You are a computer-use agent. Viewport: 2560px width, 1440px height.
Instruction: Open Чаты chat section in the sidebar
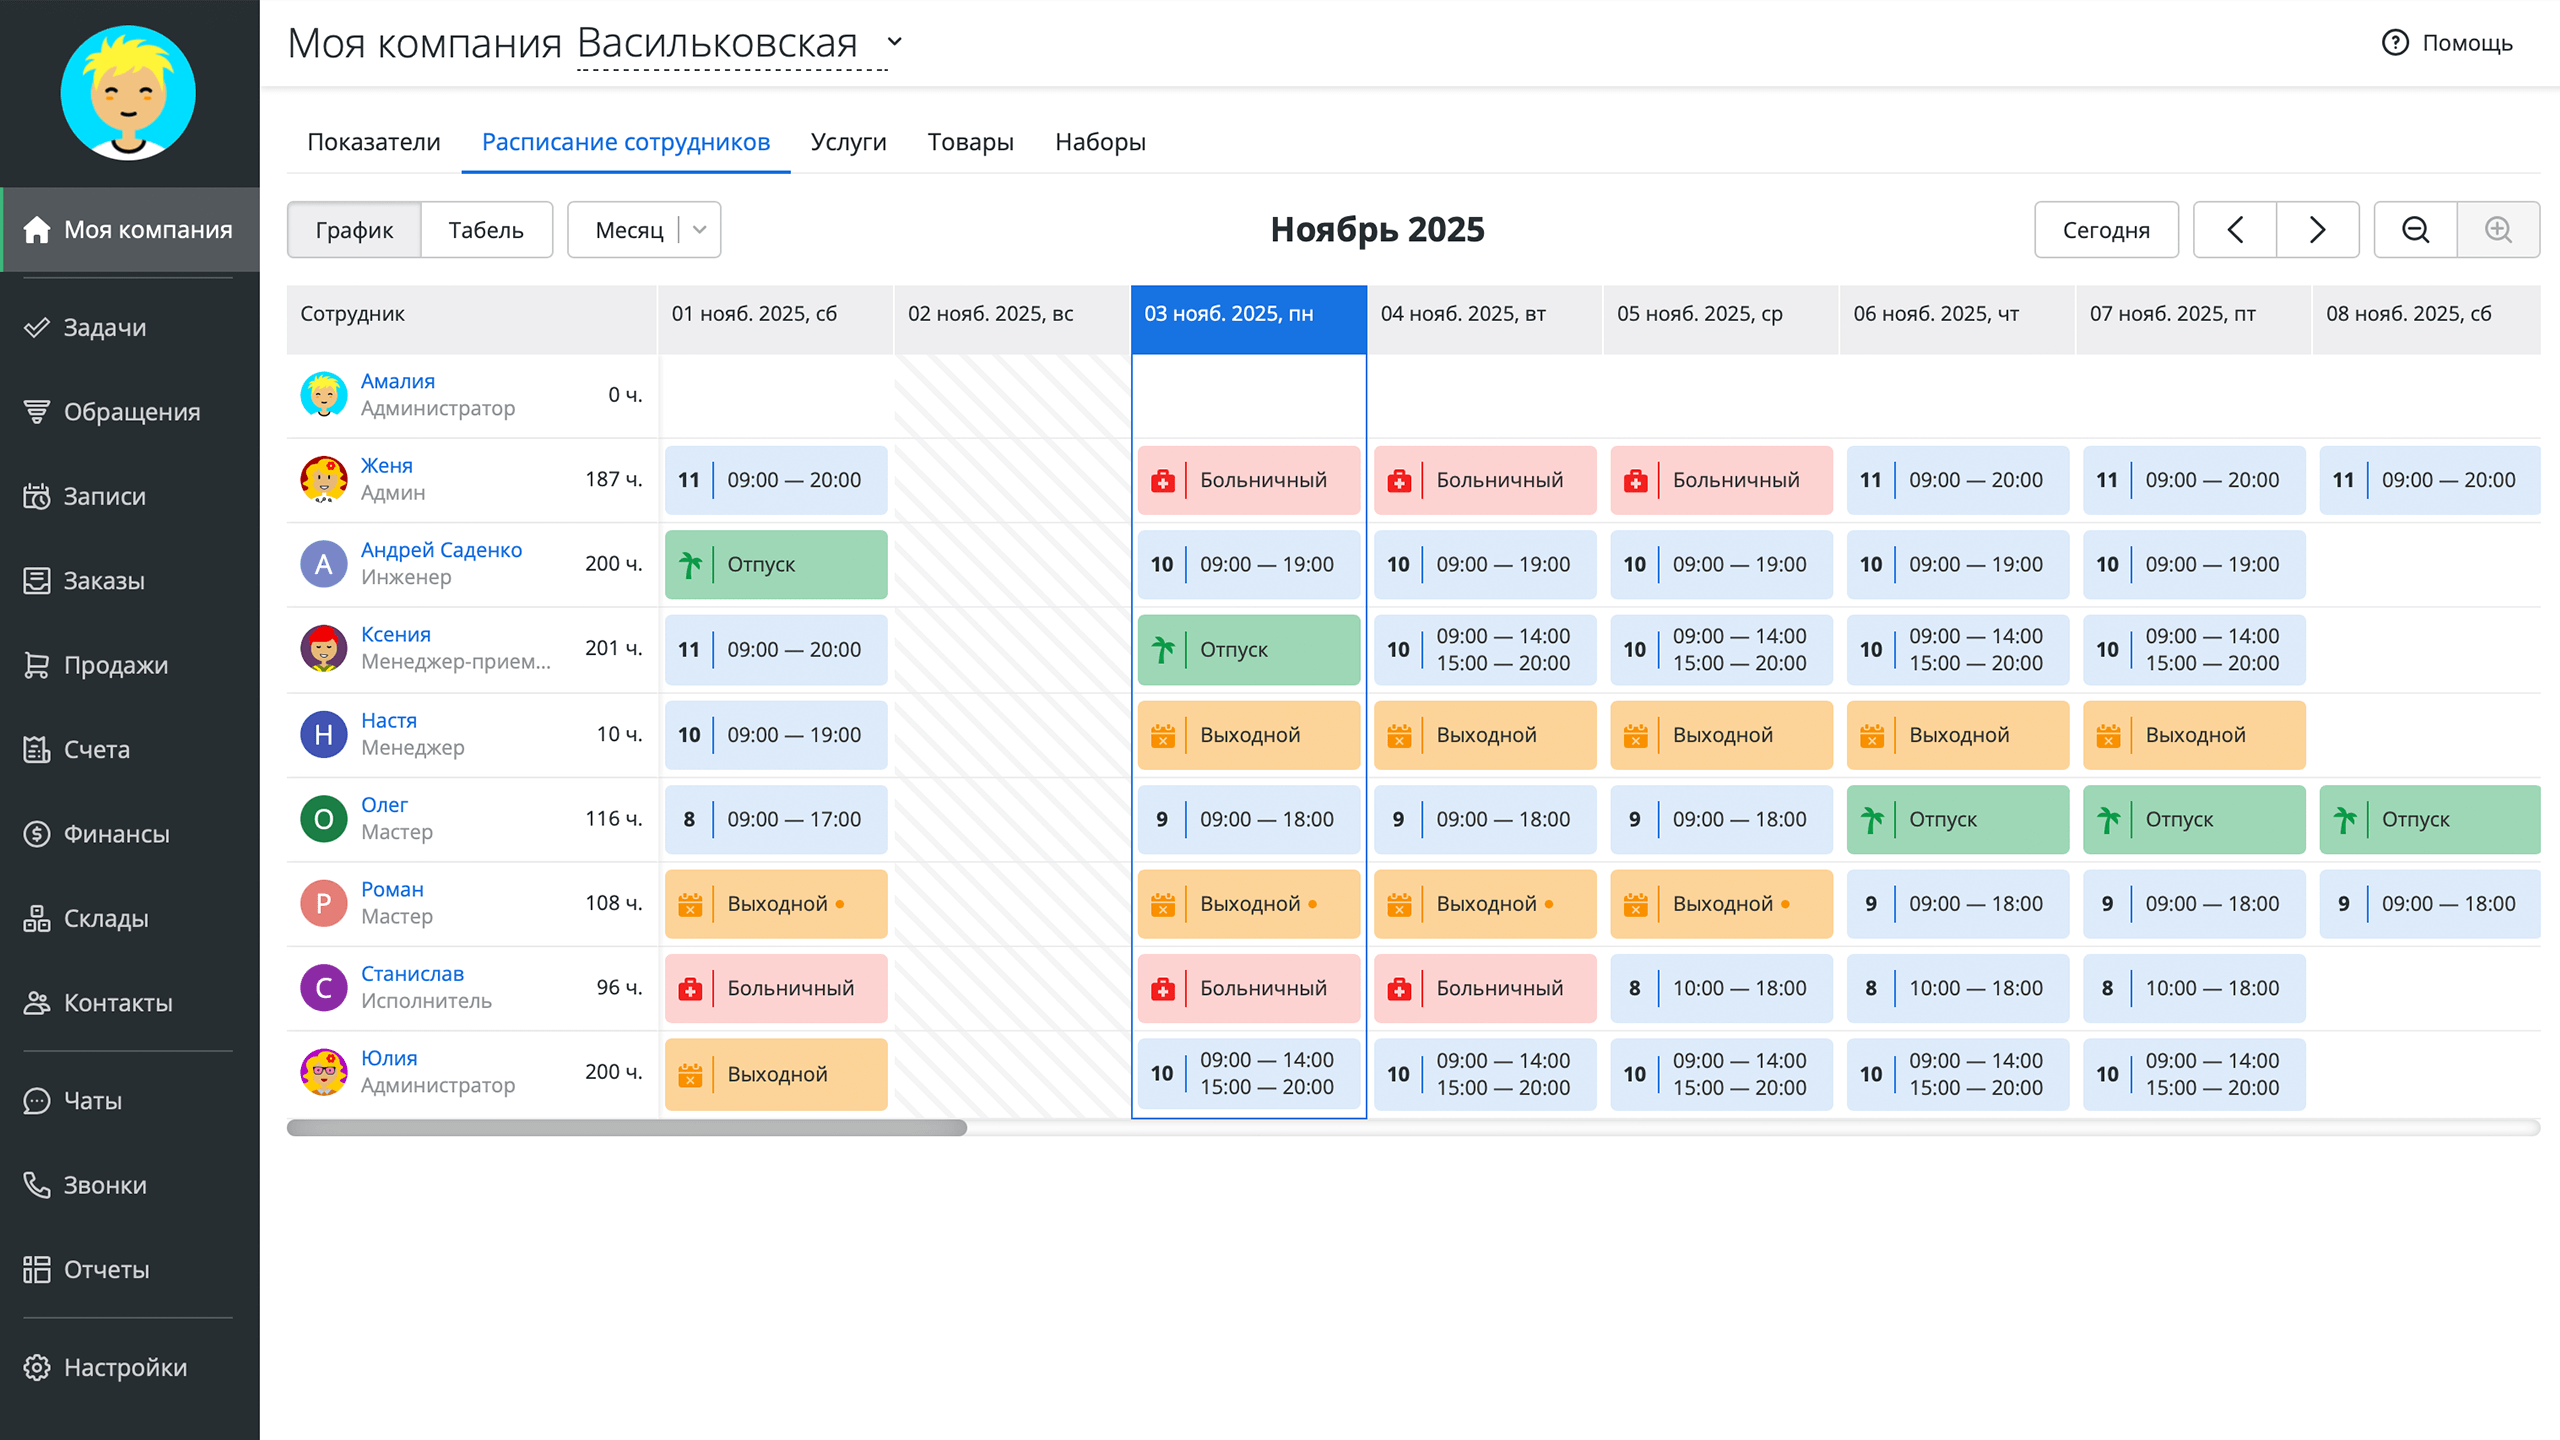[x=92, y=1100]
